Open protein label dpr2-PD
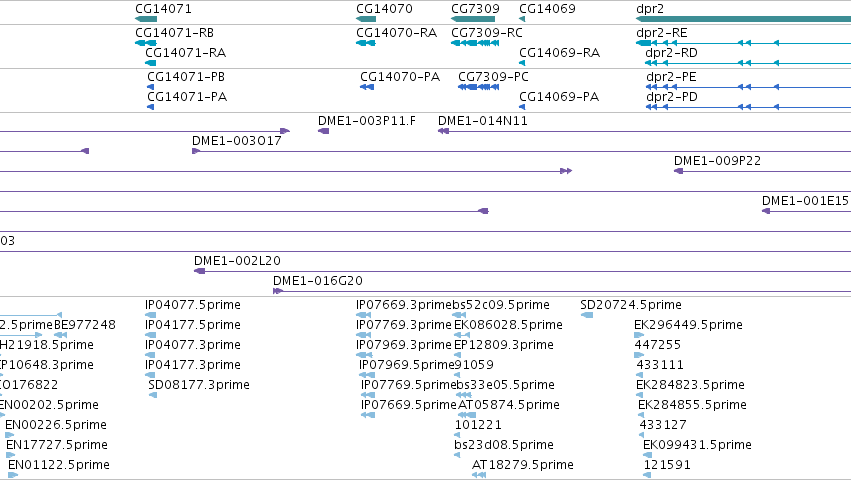 point(672,97)
